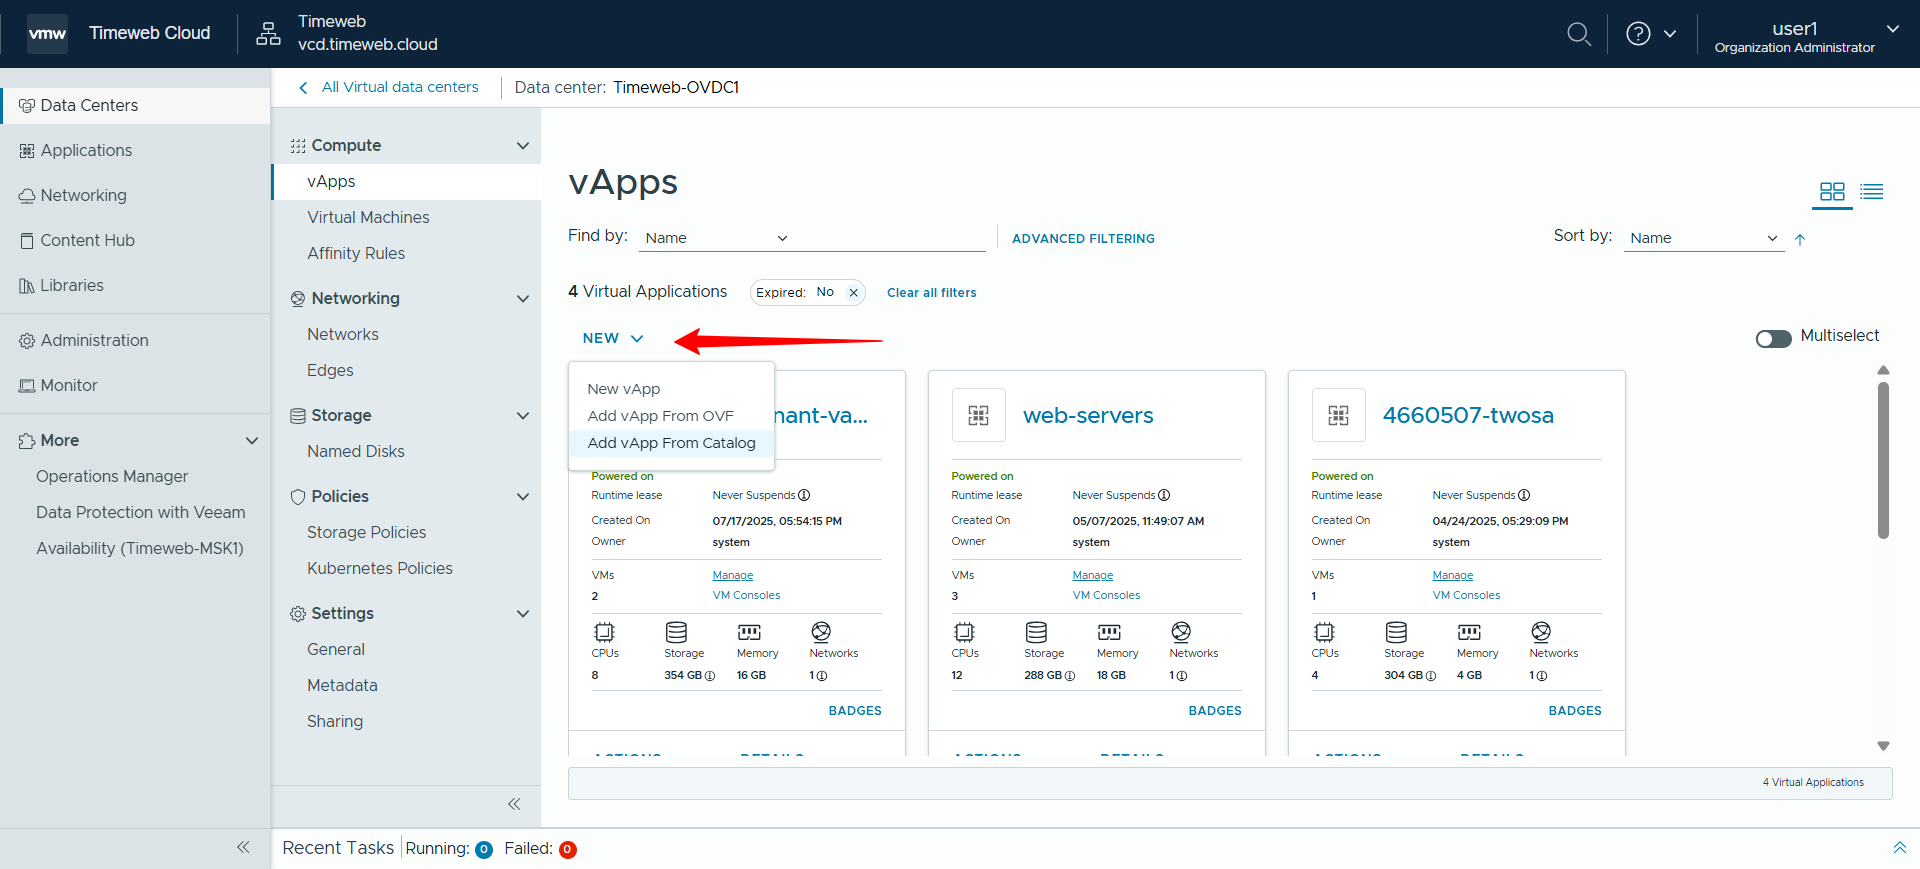The width and height of the screenshot is (1920, 869).
Task: Collapse the Networking section in data center nav
Action: coord(522,299)
